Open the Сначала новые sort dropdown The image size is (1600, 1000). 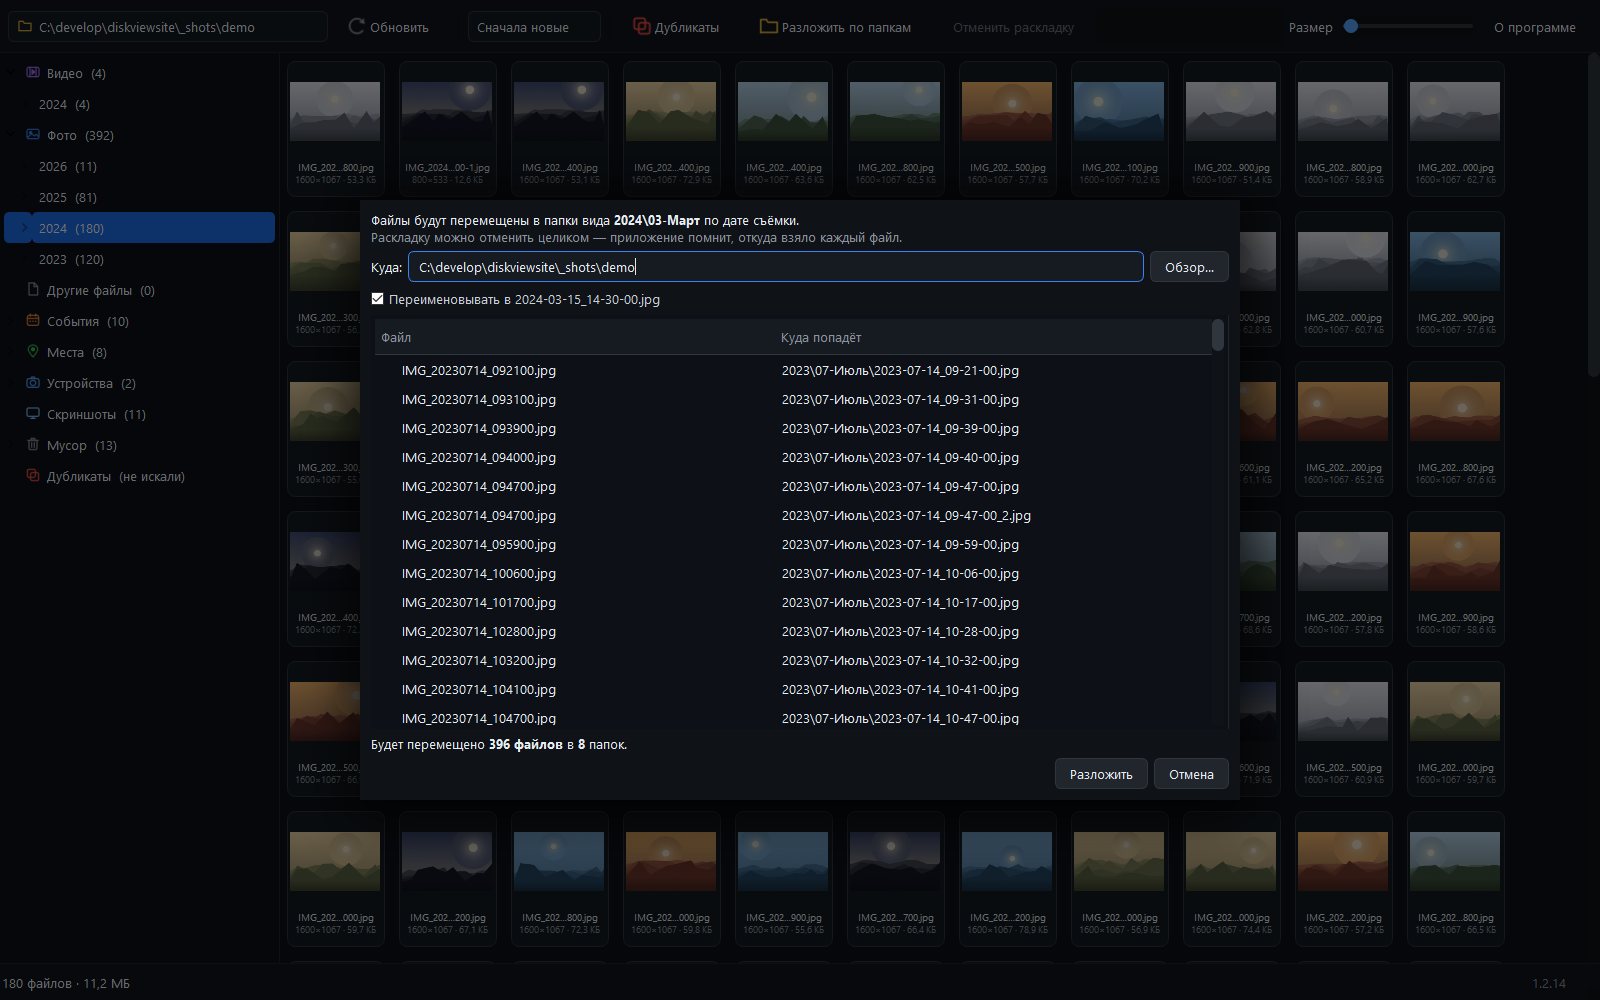[534, 27]
